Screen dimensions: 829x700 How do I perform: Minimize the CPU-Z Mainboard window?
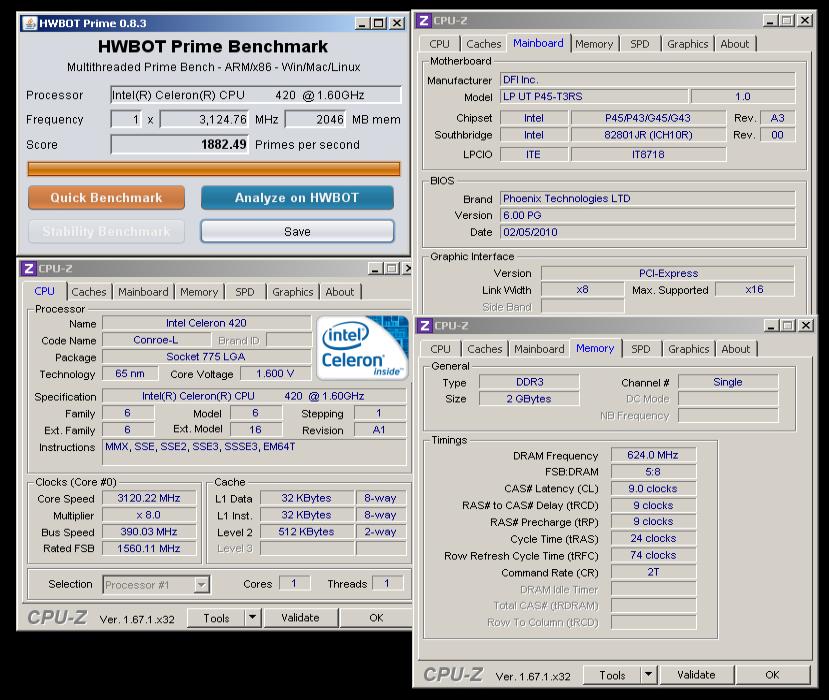tap(770, 21)
